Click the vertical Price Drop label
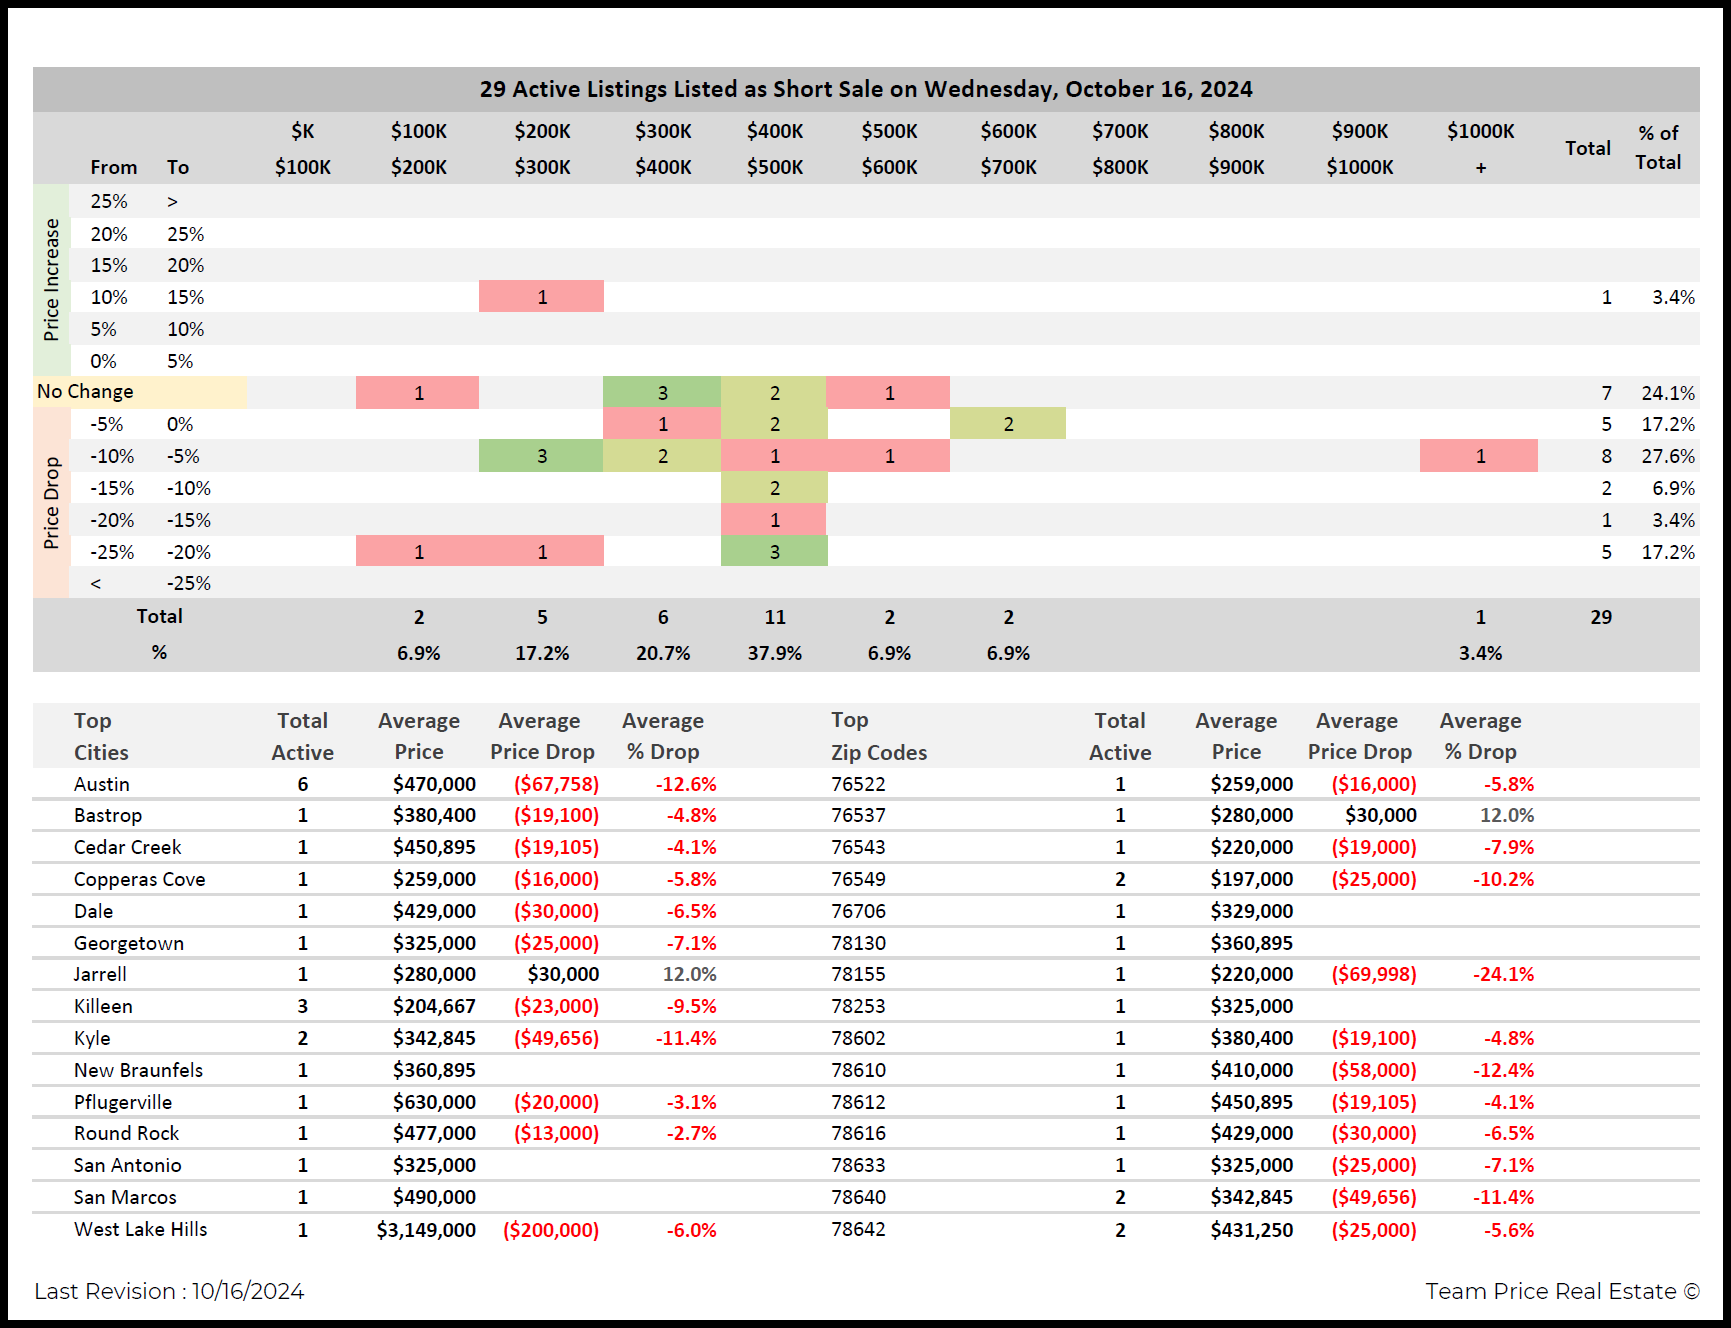Image resolution: width=1731 pixels, height=1328 pixels. coord(52,503)
